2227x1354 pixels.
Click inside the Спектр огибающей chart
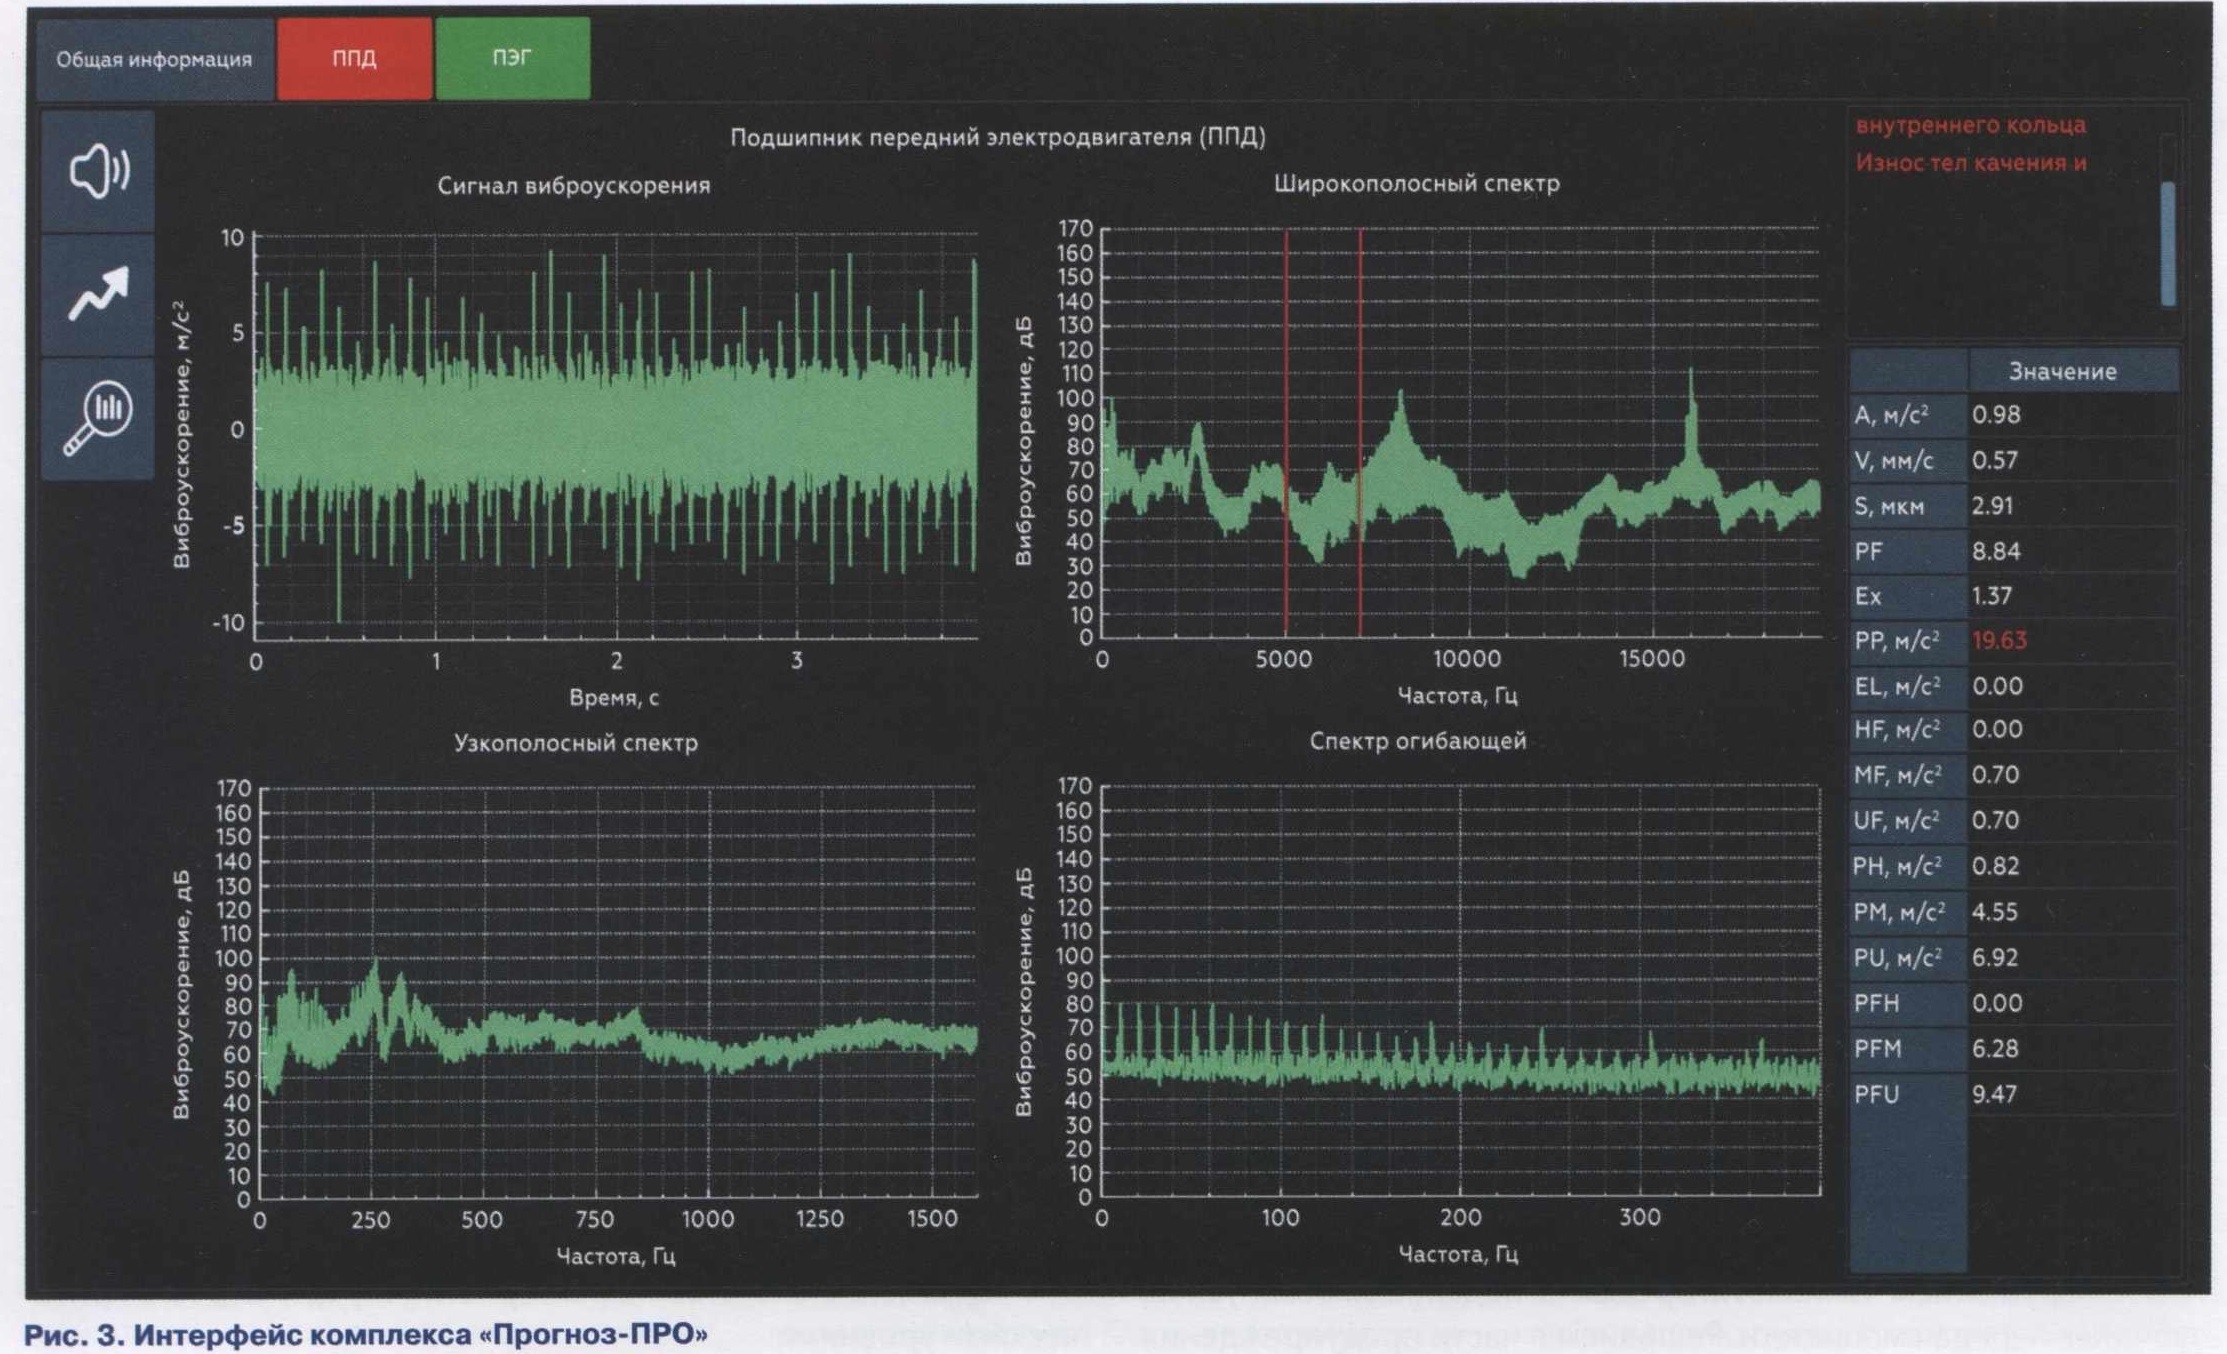pos(1460,1000)
